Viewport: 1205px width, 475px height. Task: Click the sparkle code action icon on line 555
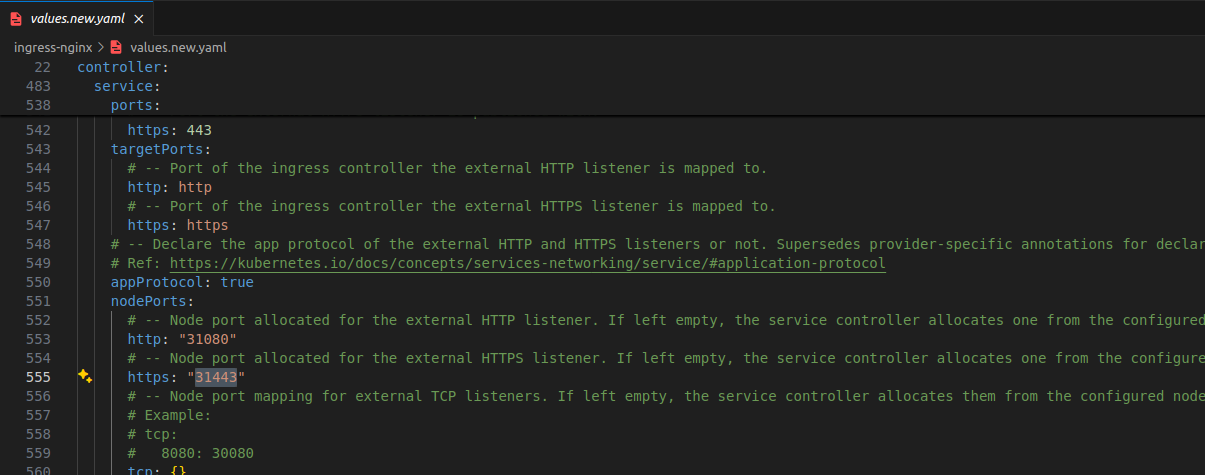85,376
